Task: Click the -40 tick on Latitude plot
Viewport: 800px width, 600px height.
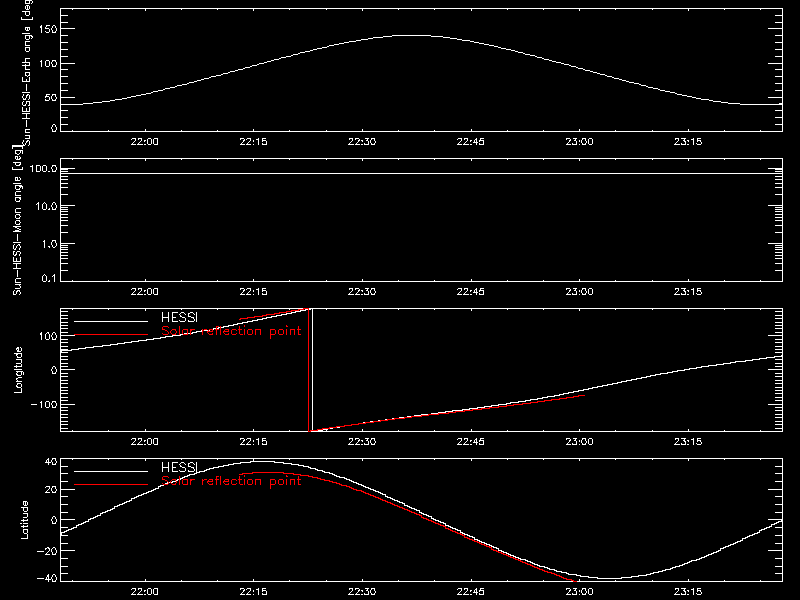Action: click(x=47, y=579)
